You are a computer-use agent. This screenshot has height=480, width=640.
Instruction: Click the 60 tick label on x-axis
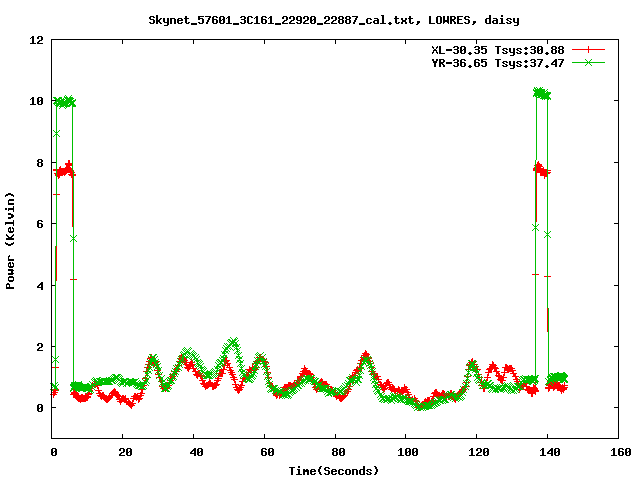264,452
